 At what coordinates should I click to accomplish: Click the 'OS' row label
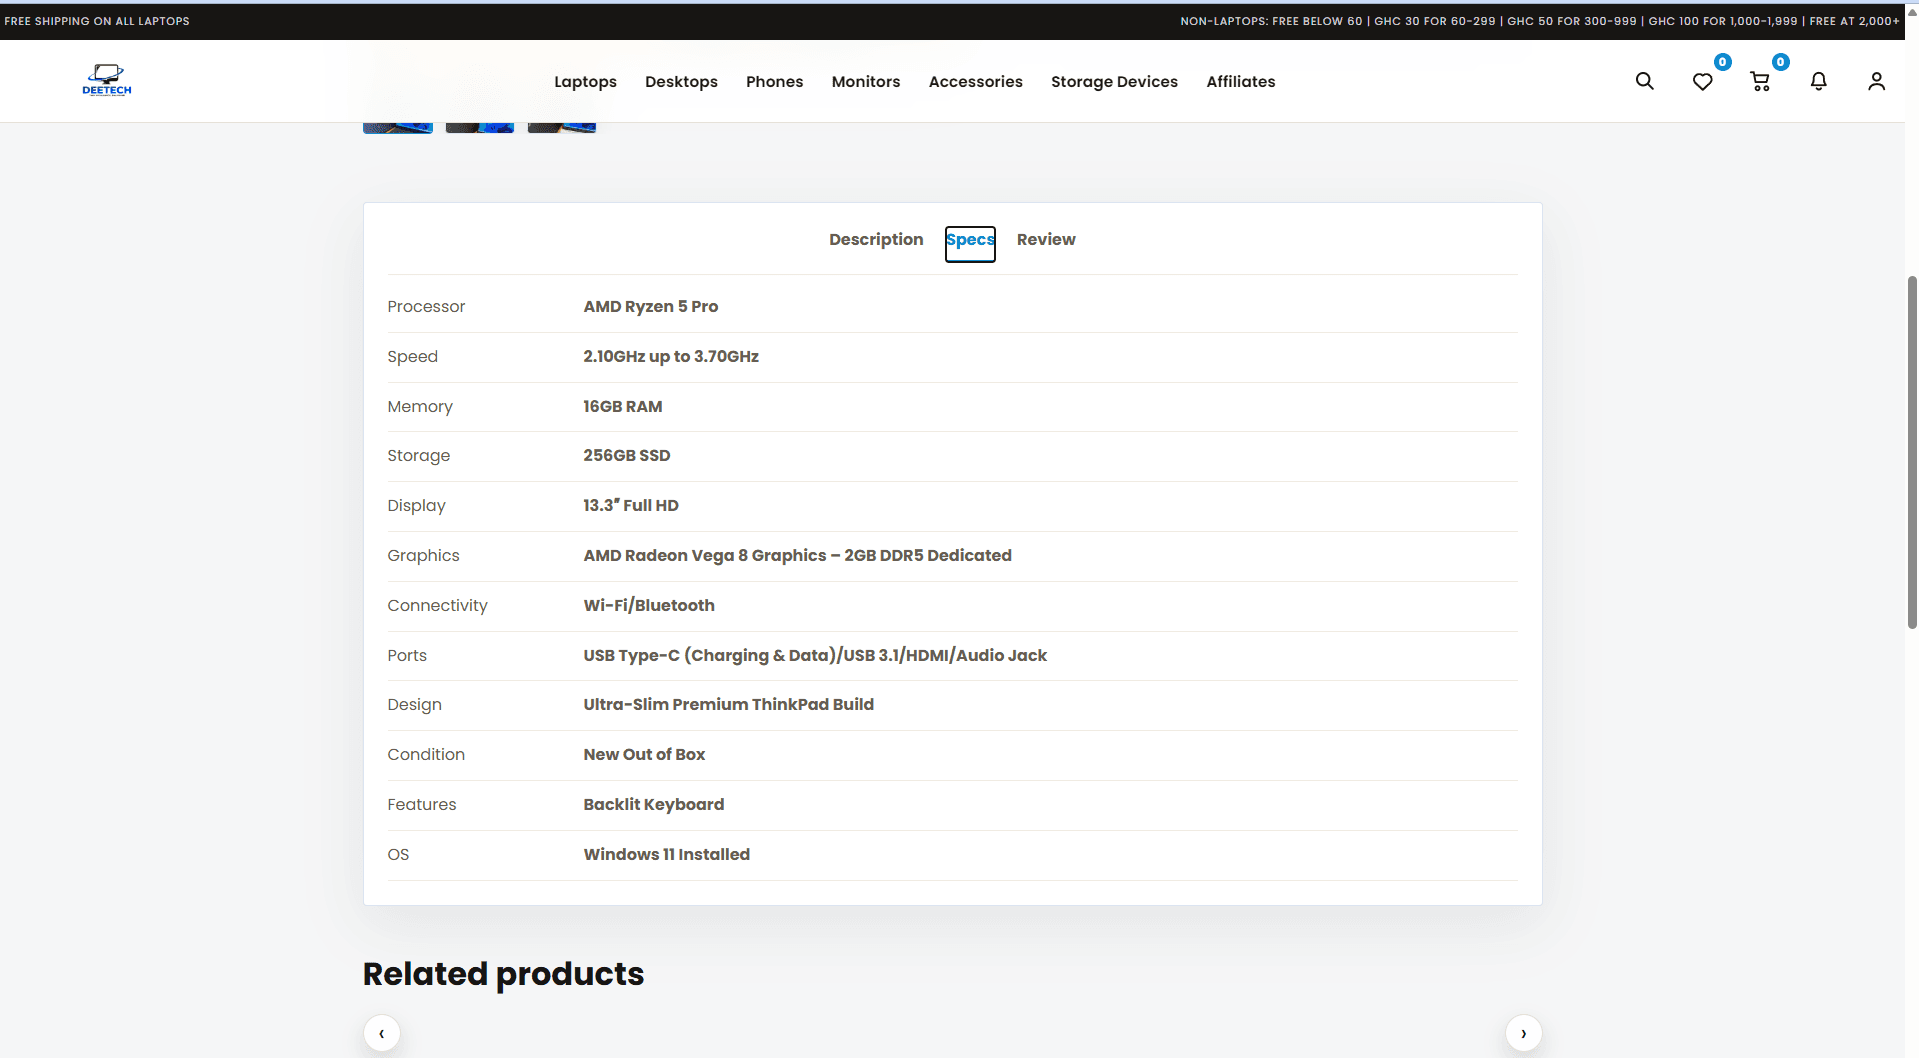click(x=398, y=854)
